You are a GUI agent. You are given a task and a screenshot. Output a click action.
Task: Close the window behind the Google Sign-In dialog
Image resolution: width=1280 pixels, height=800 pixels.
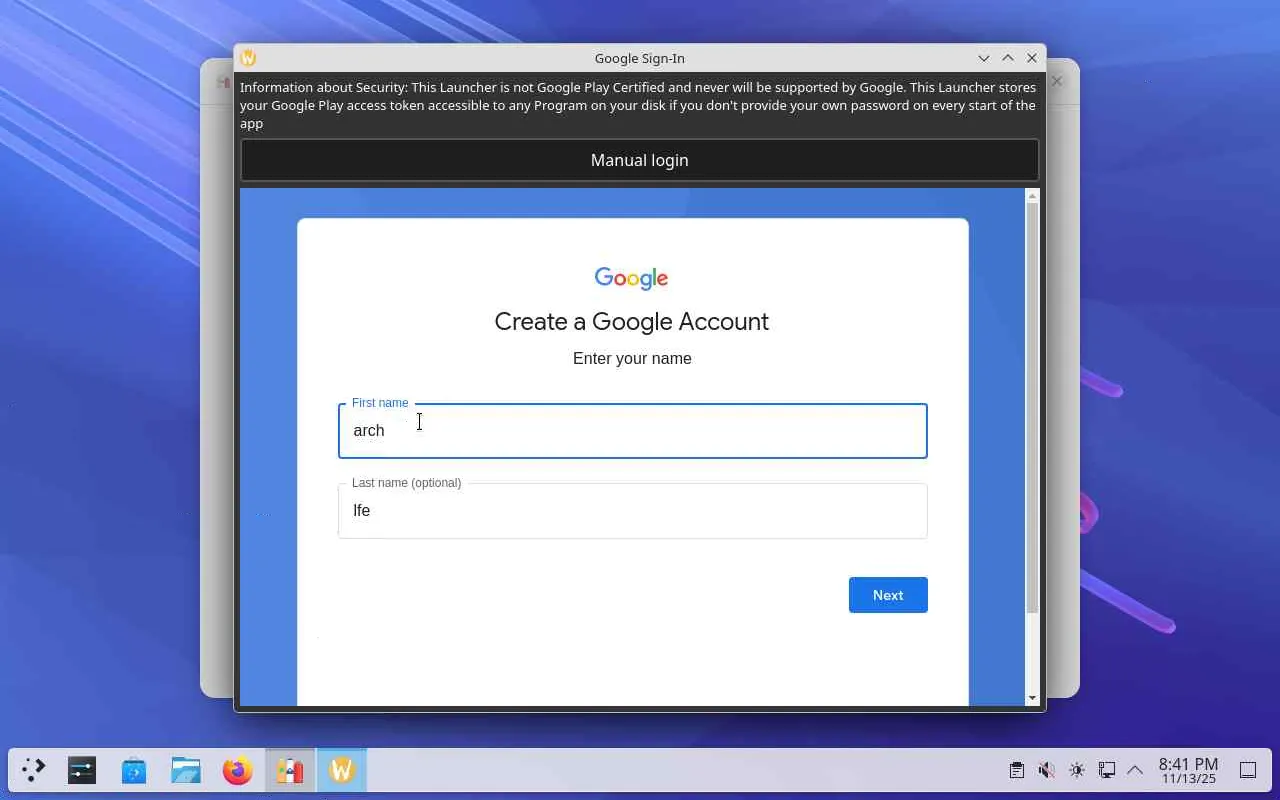pos(1057,81)
